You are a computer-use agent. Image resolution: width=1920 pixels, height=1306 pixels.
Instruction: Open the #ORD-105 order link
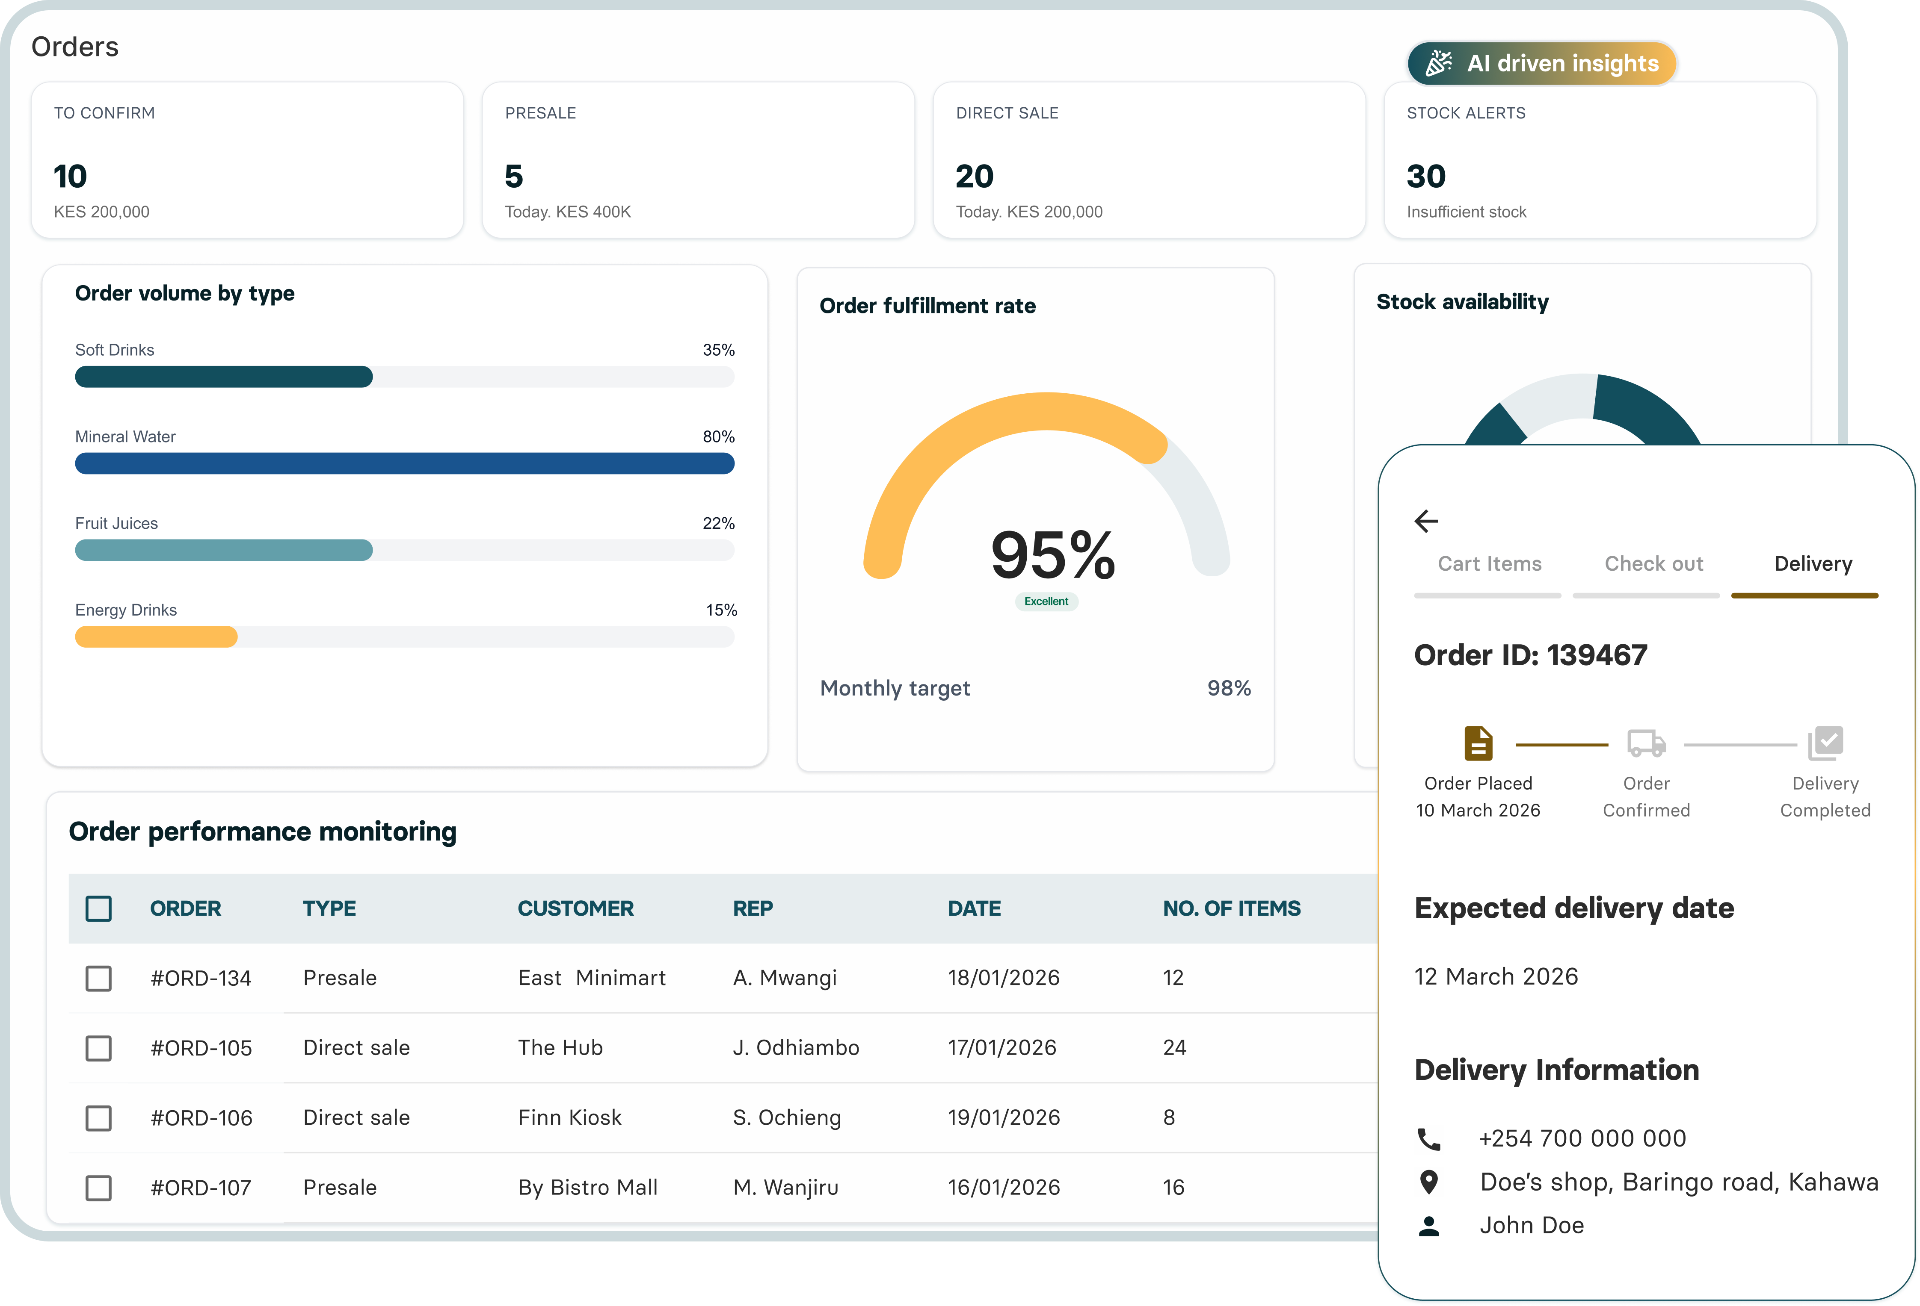[x=201, y=1048]
